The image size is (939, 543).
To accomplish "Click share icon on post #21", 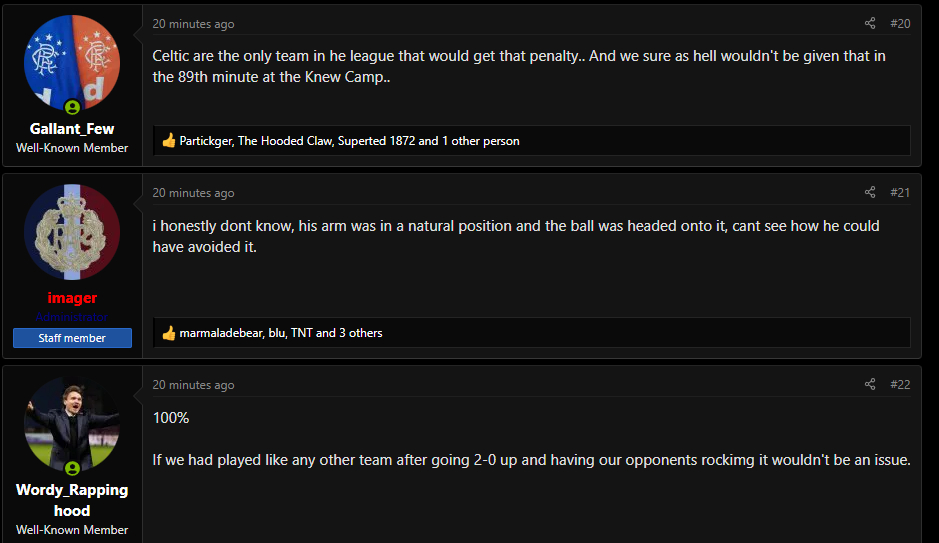I will click(x=870, y=192).
